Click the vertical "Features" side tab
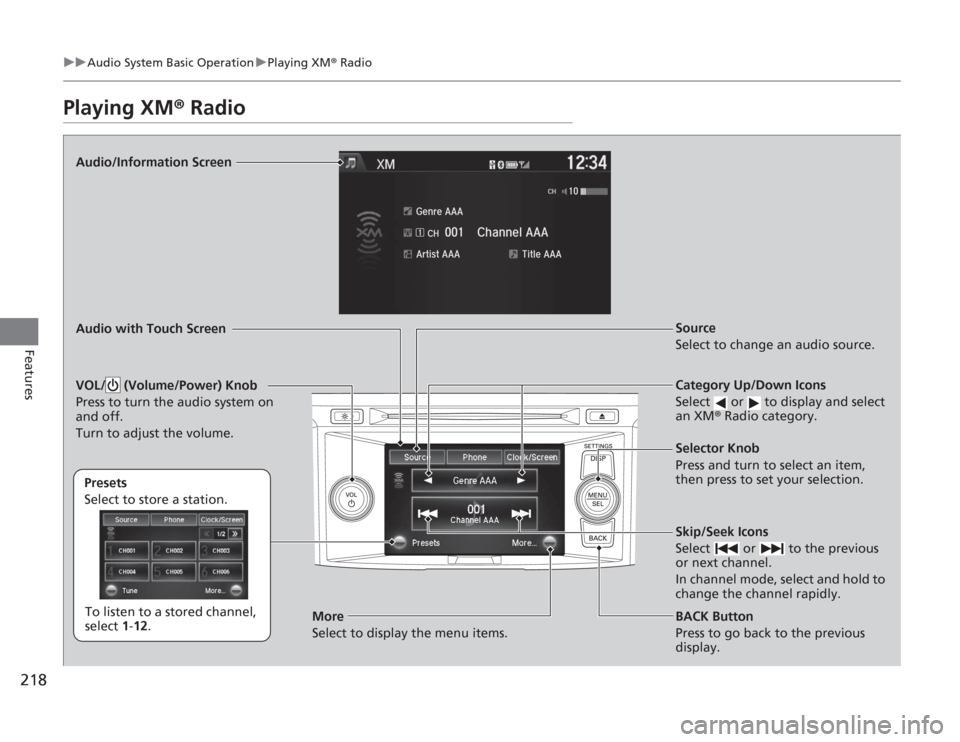The height and width of the screenshot is (742, 960). (29, 375)
